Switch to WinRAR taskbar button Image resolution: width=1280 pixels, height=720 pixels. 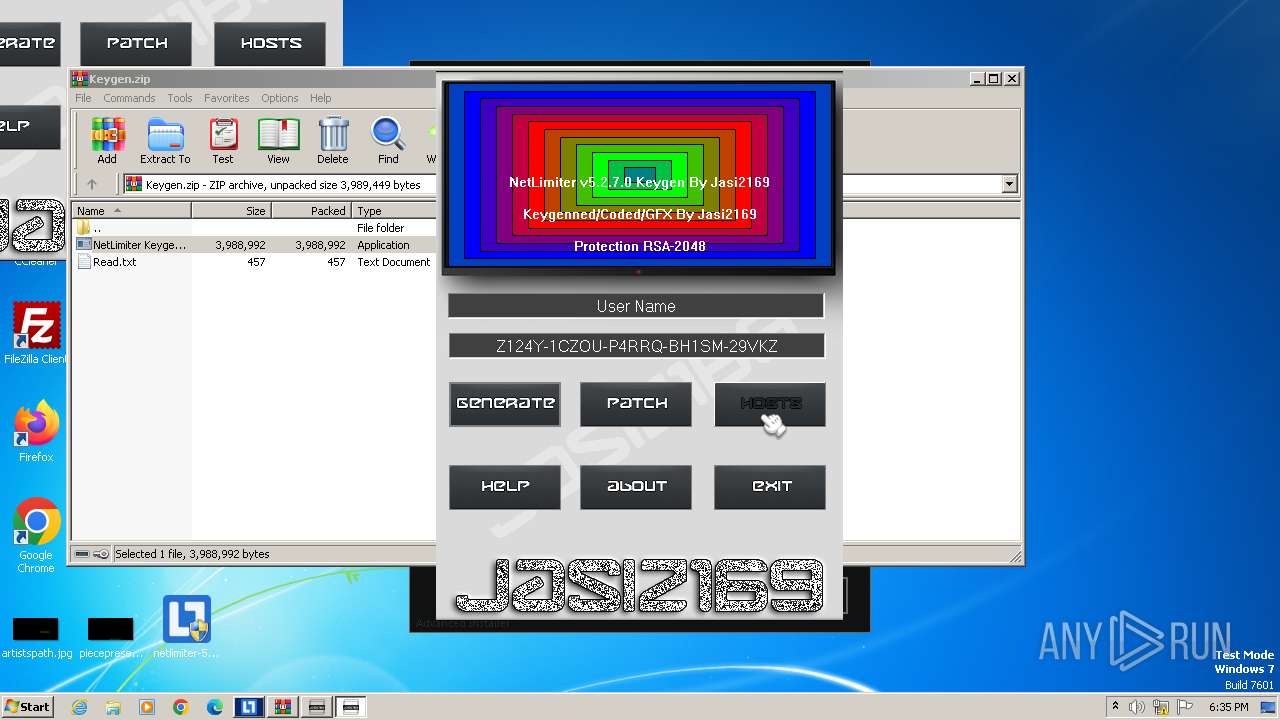tap(283, 707)
